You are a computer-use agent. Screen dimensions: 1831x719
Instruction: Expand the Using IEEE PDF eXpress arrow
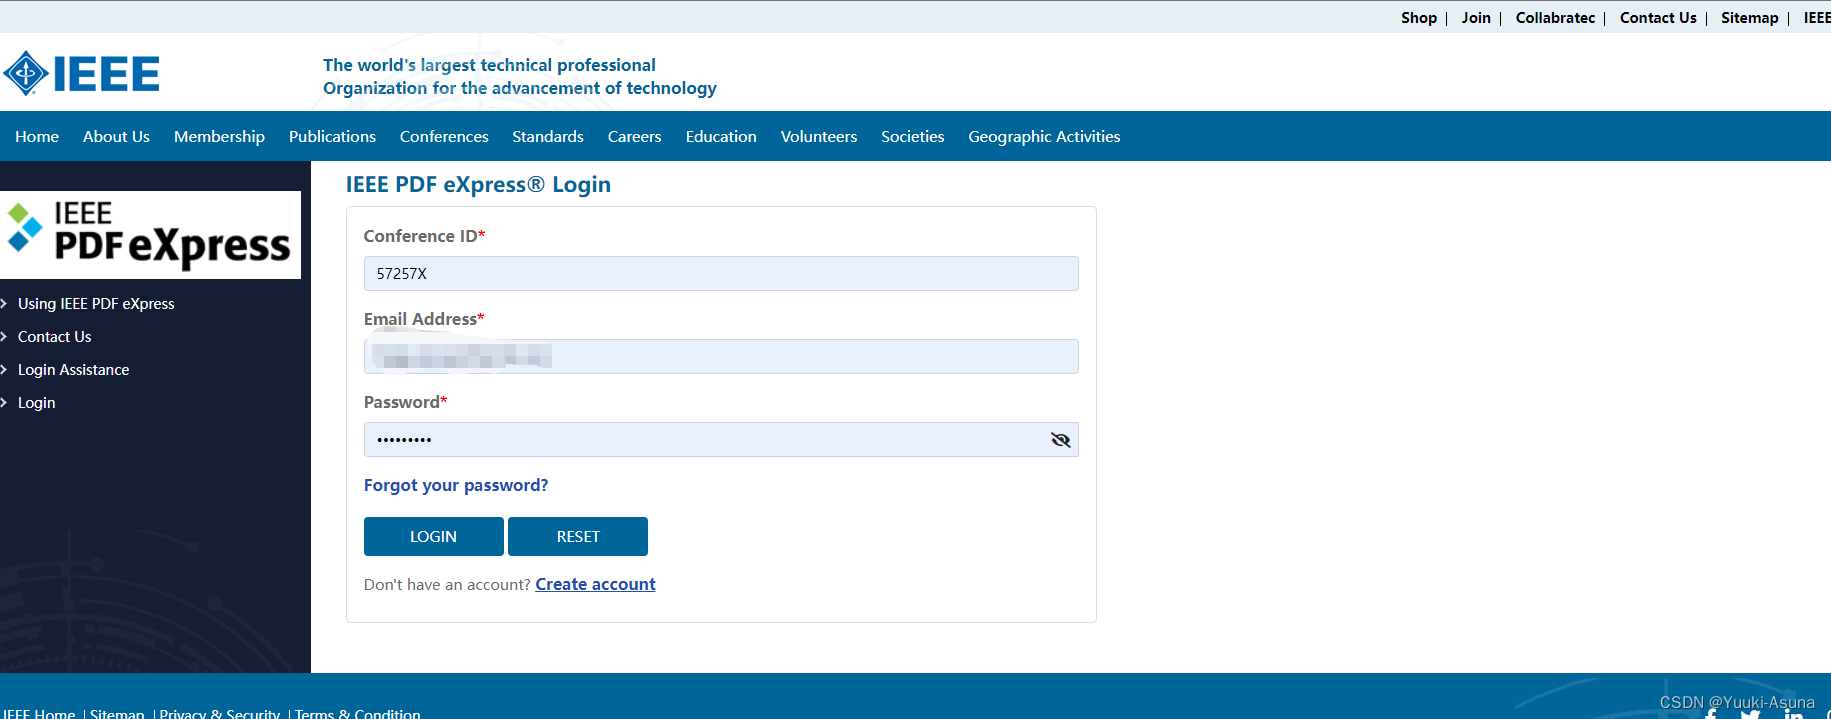[x=4, y=303]
